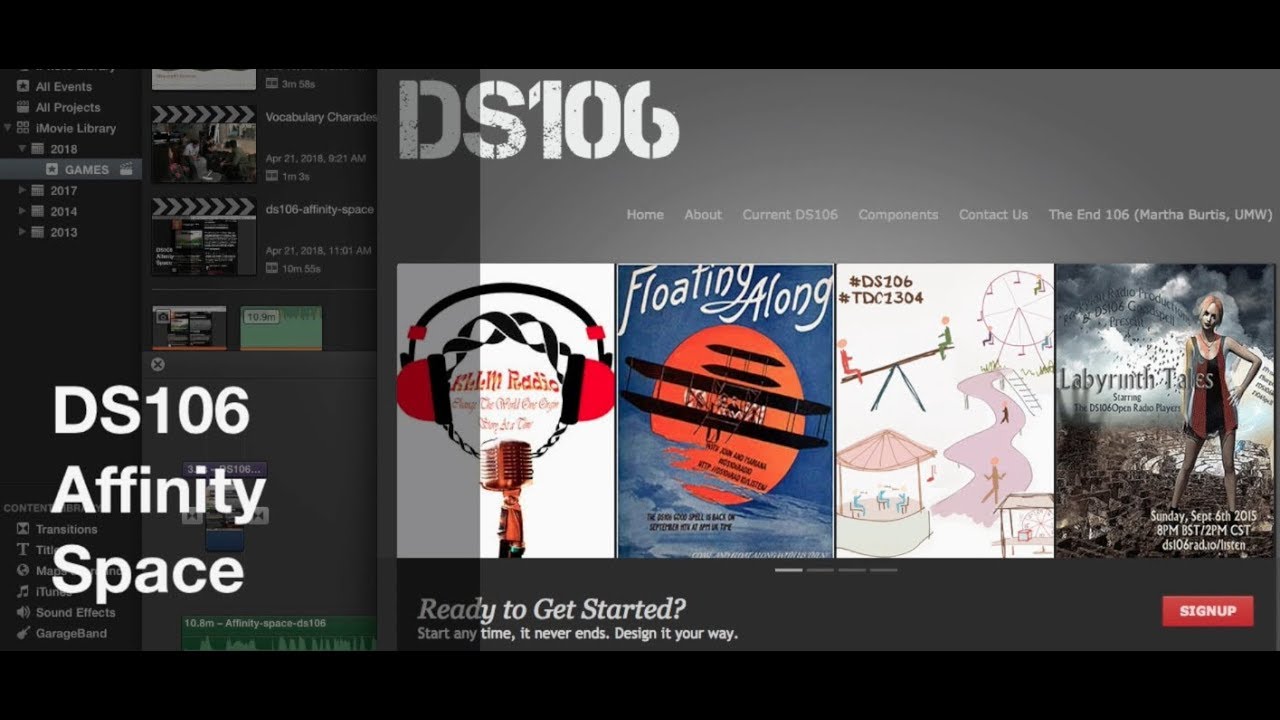Image resolution: width=1280 pixels, height=720 pixels.
Task: Click the red SIGNUP button
Action: click(x=1207, y=611)
